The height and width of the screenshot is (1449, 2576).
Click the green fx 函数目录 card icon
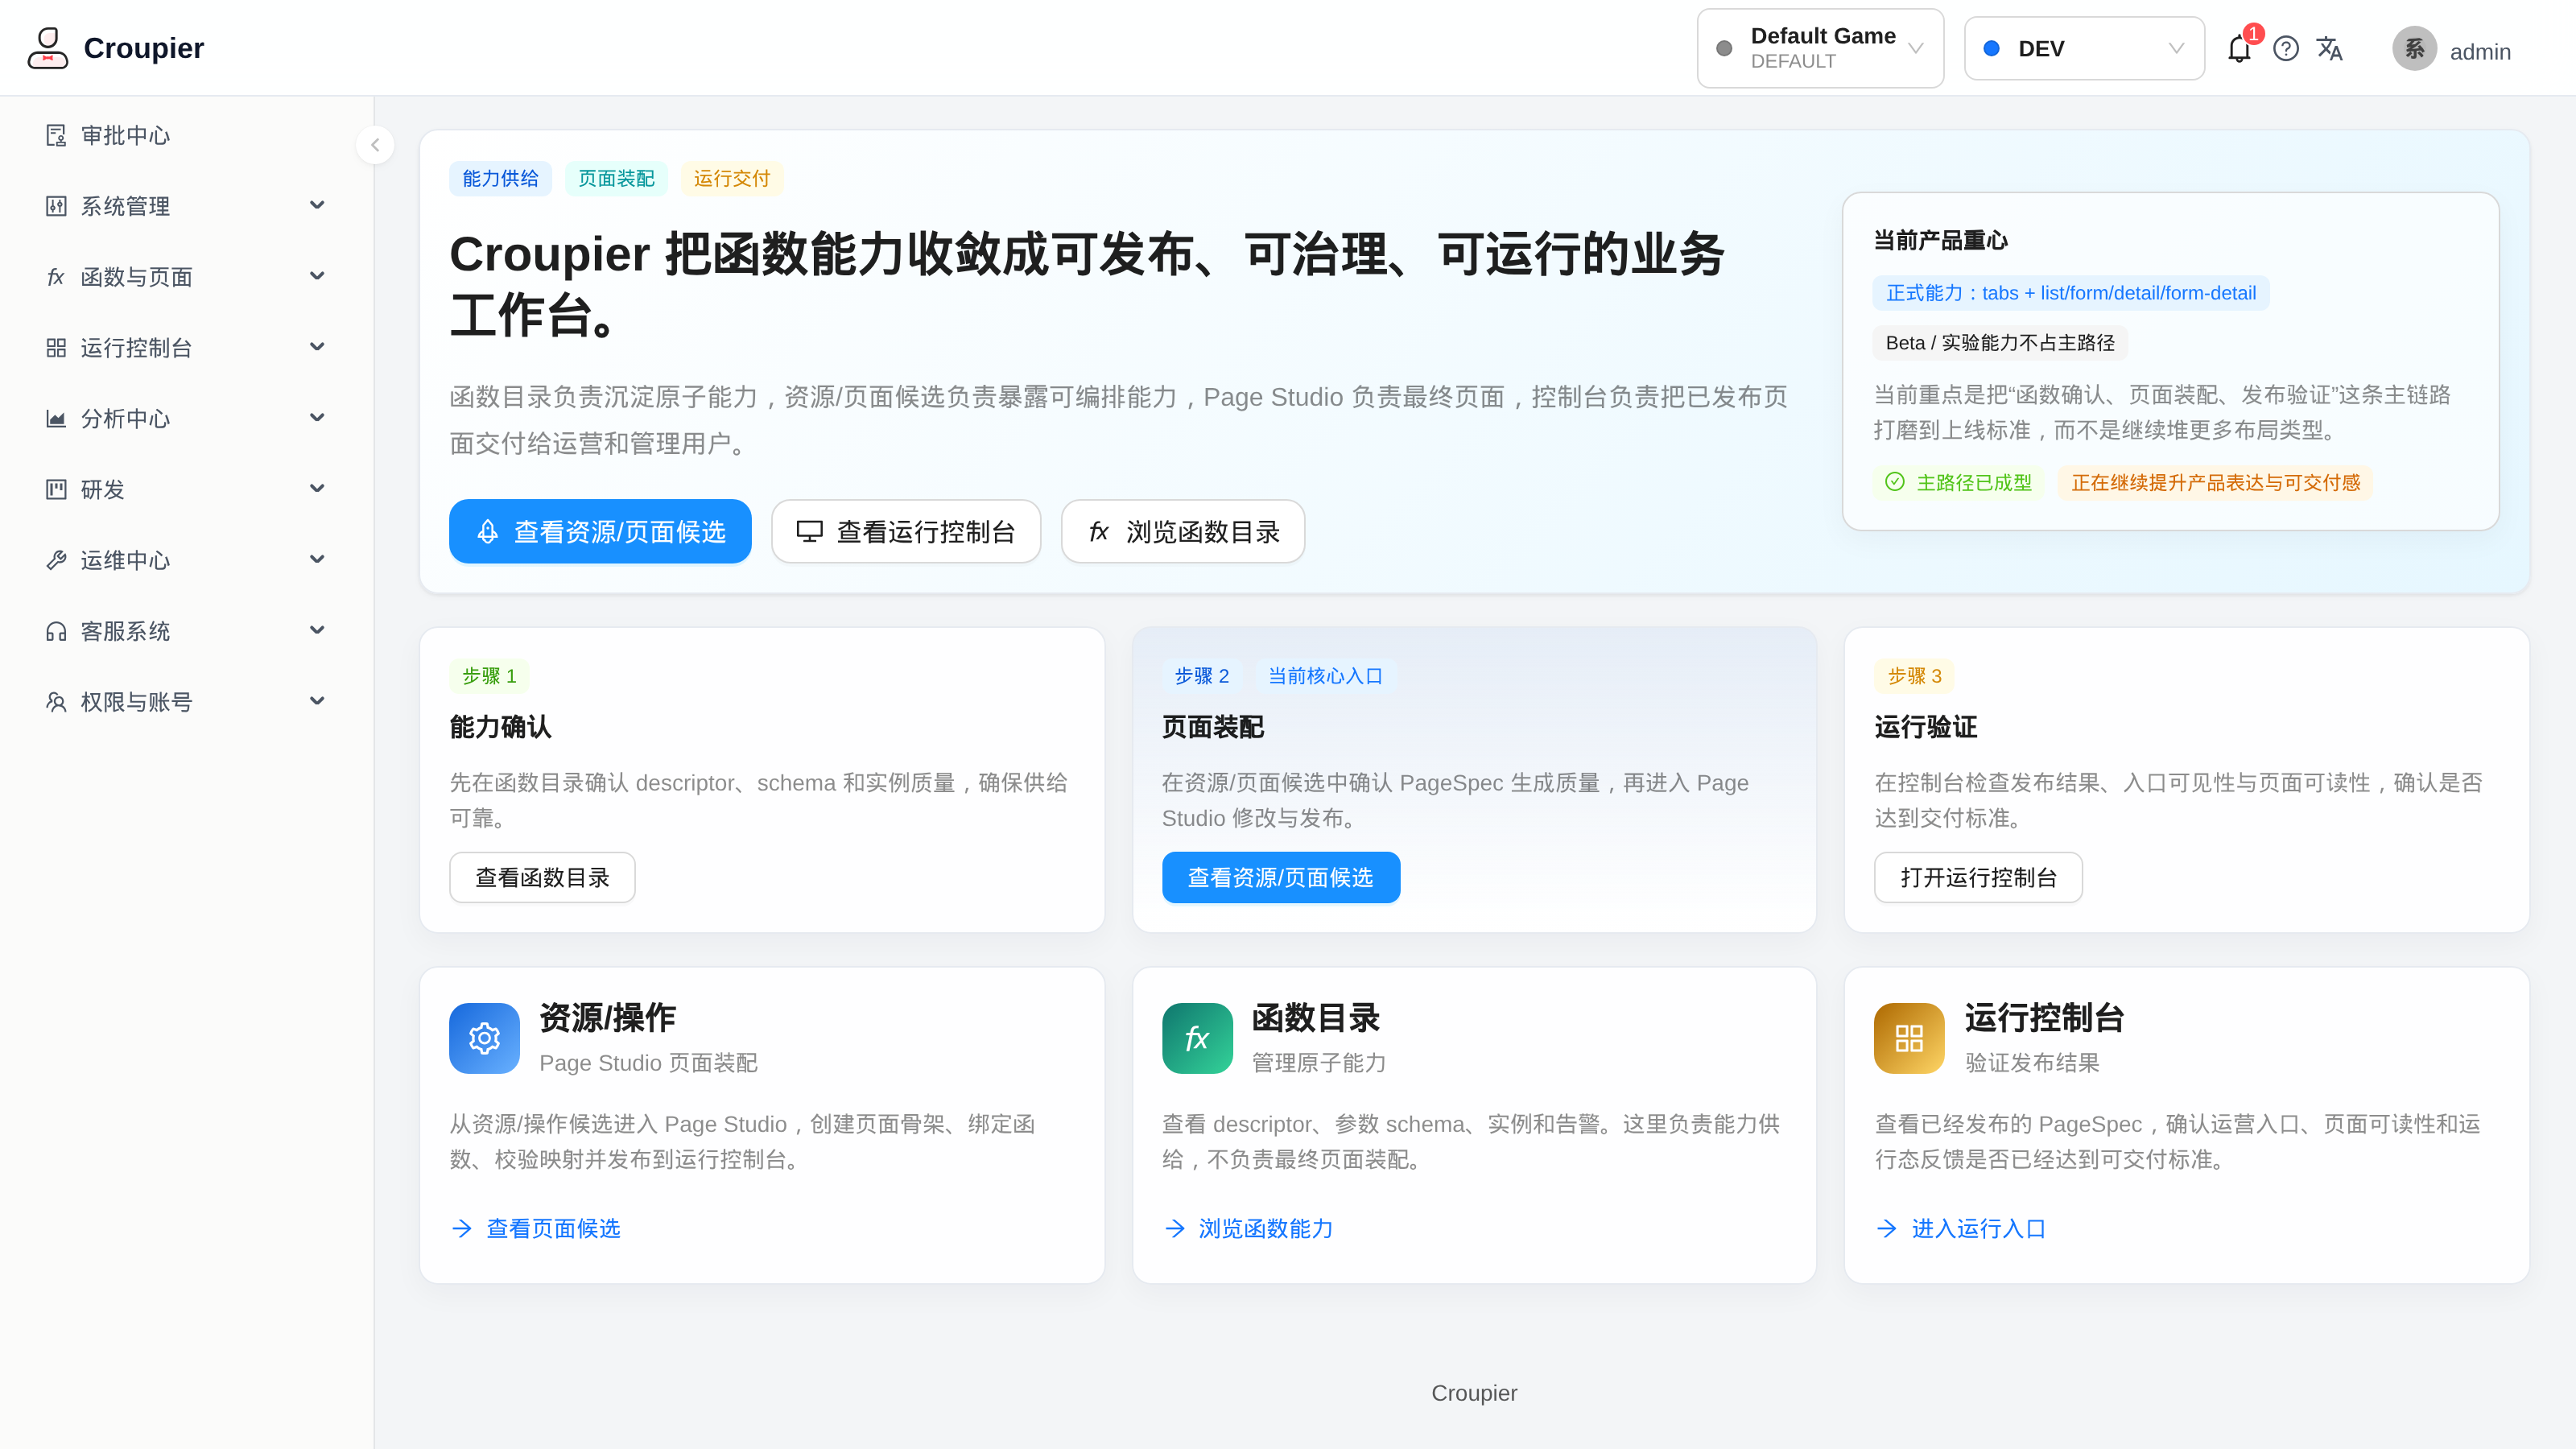pos(1197,1038)
